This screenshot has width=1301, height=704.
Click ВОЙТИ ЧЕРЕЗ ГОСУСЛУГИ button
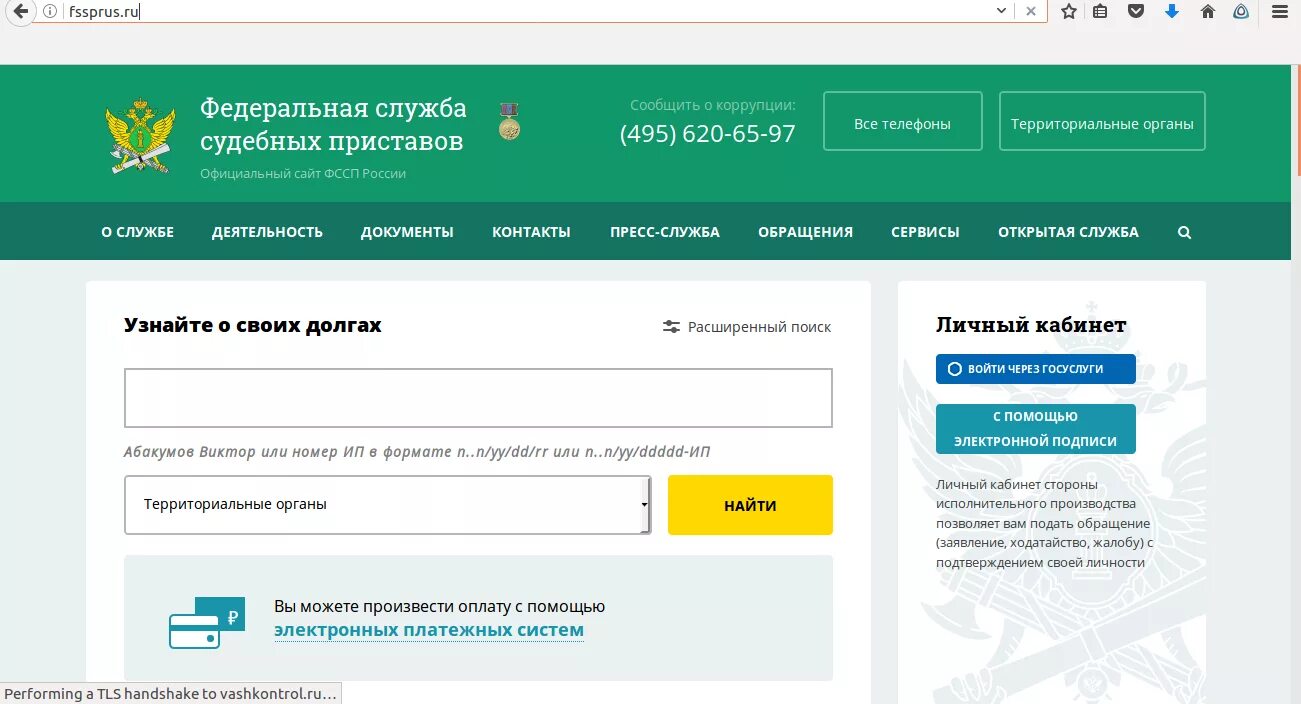pos(1036,369)
